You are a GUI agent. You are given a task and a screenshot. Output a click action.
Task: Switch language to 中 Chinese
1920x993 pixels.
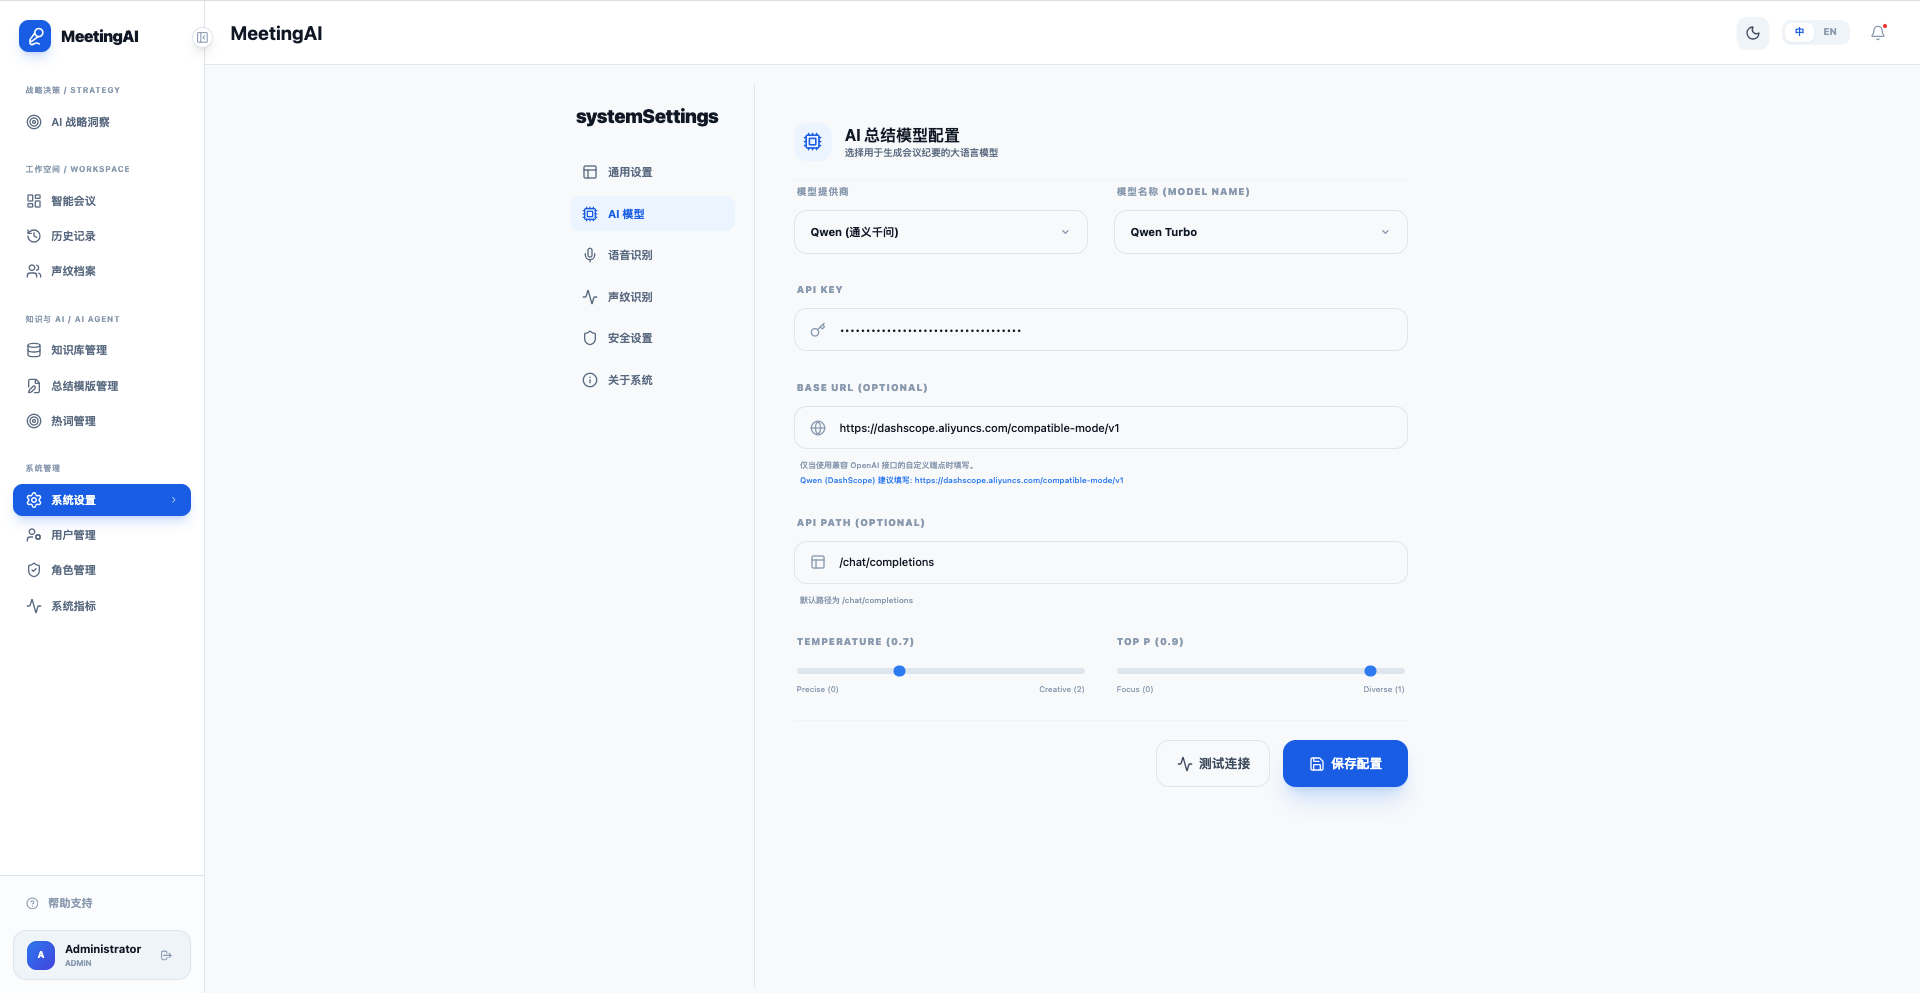point(1799,32)
